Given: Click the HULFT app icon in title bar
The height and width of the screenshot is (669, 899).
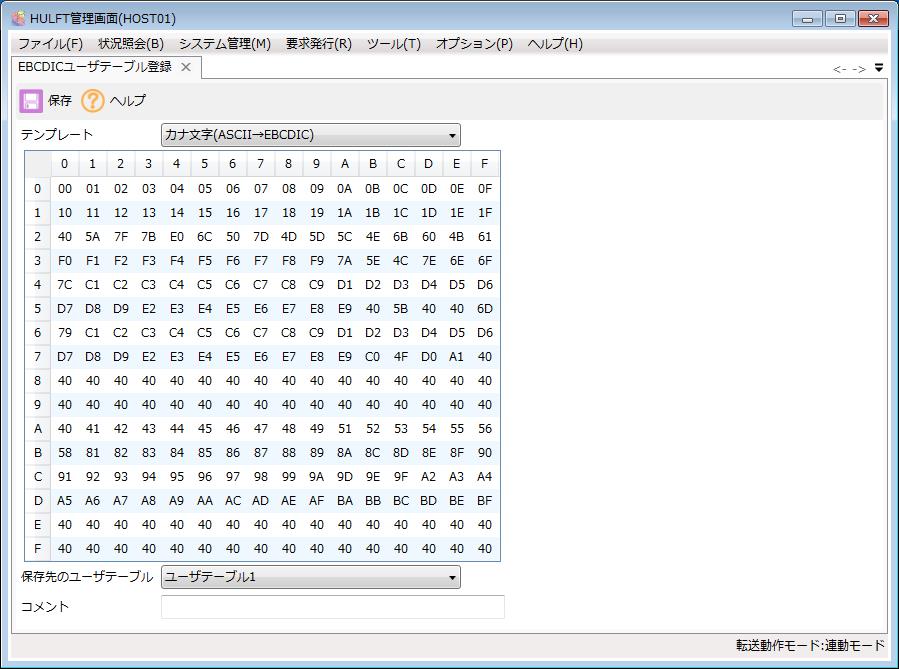Looking at the screenshot, I should [18, 18].
